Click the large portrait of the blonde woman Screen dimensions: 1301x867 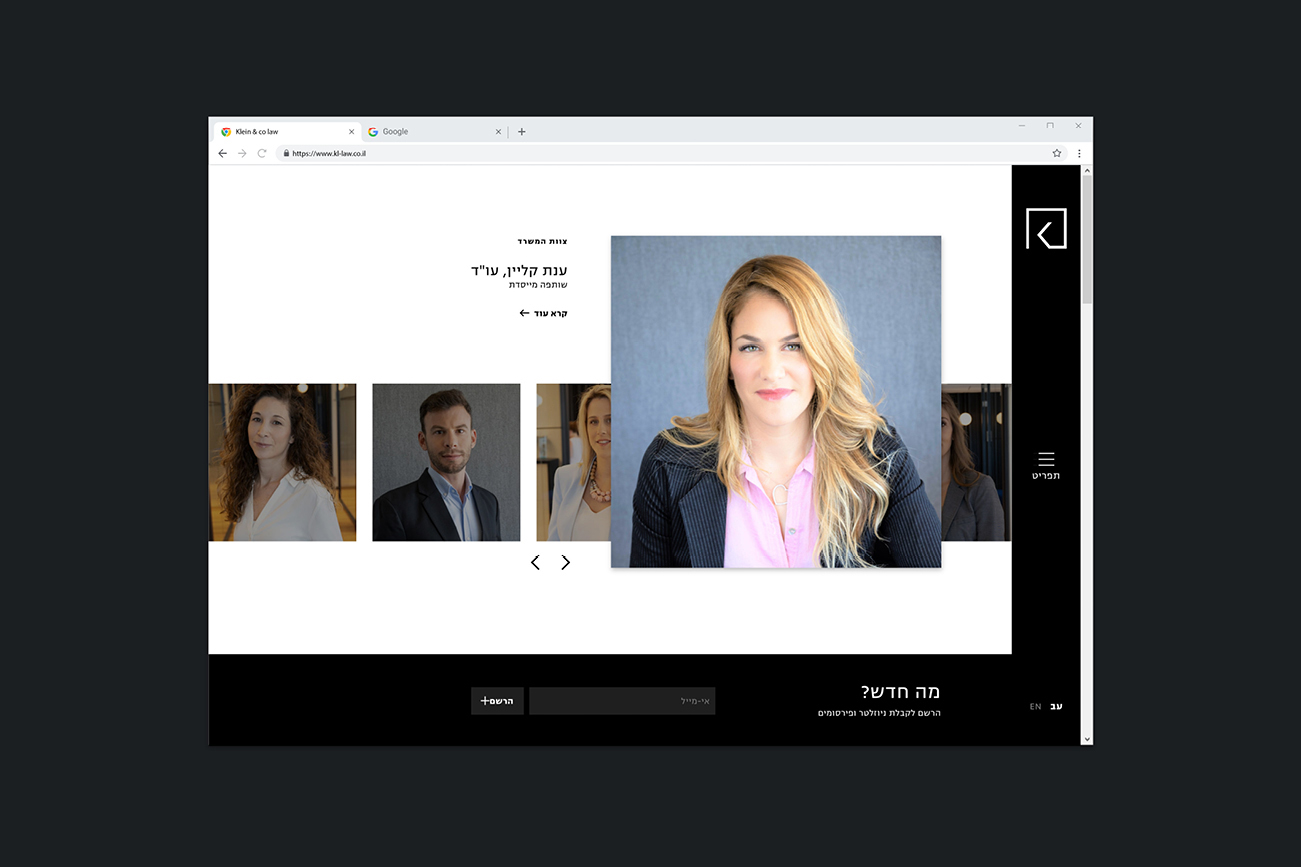click(776, 402)
